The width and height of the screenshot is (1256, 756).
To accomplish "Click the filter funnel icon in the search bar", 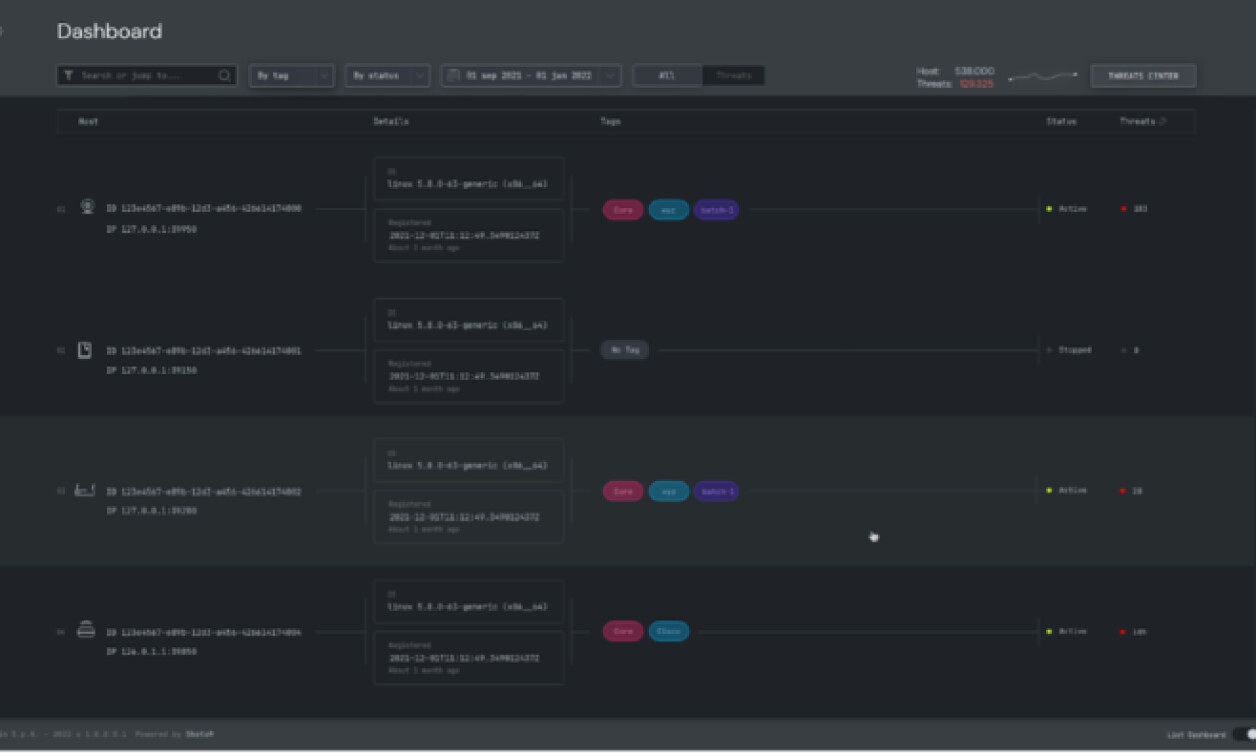I will coord(71,75).
